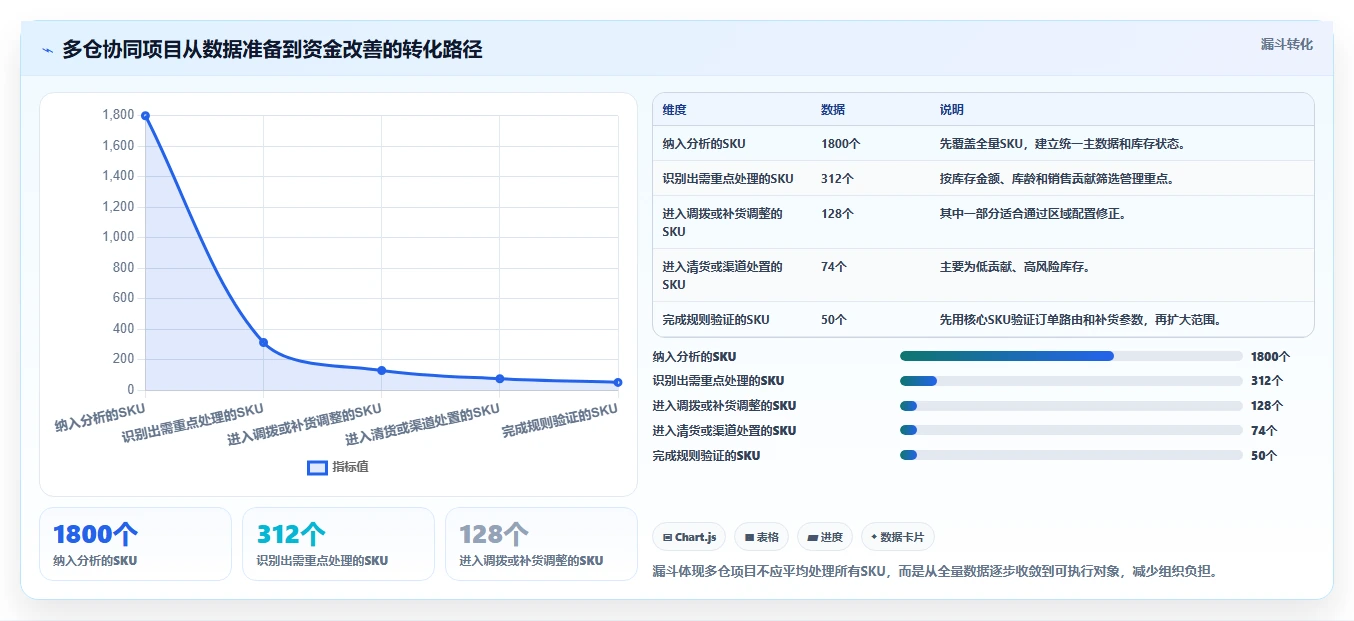Click the 1800个 progress bar
Image resolution: width=1354 pixels, height=621 pixels.
[1071, 356]
